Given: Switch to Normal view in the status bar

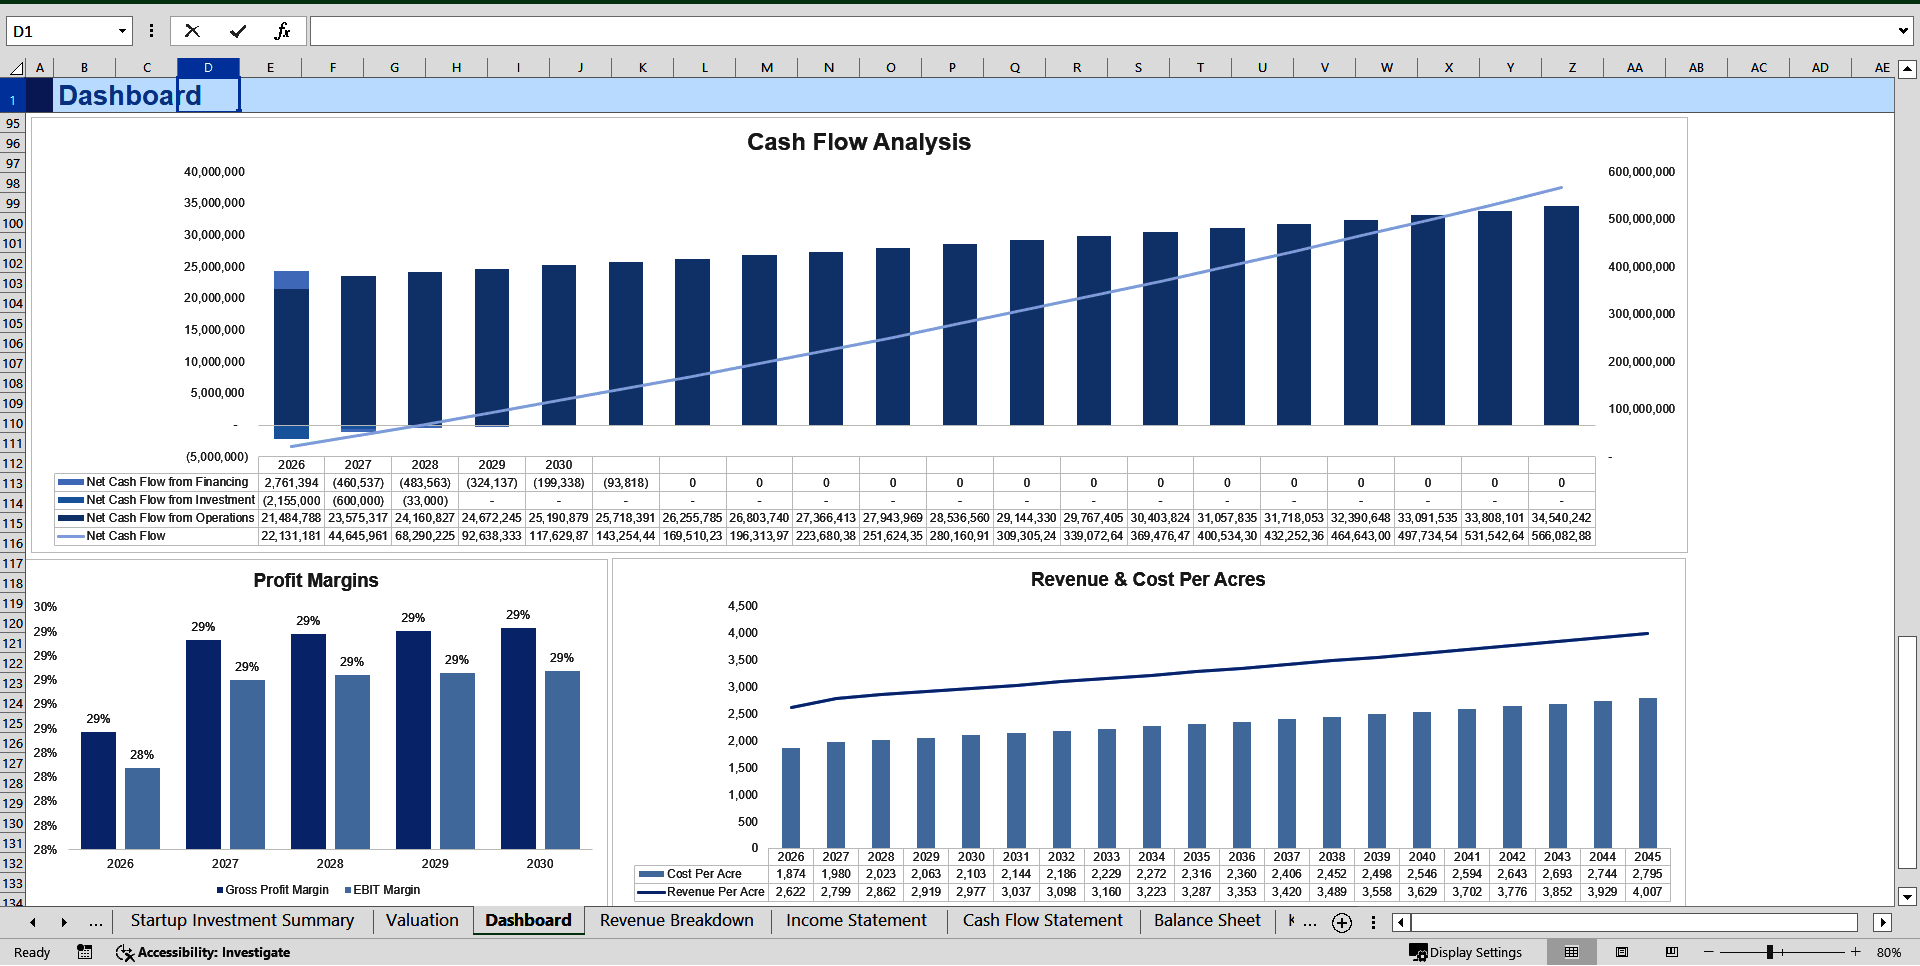Looking at the screenshot, I should (x=1572, y=952).
